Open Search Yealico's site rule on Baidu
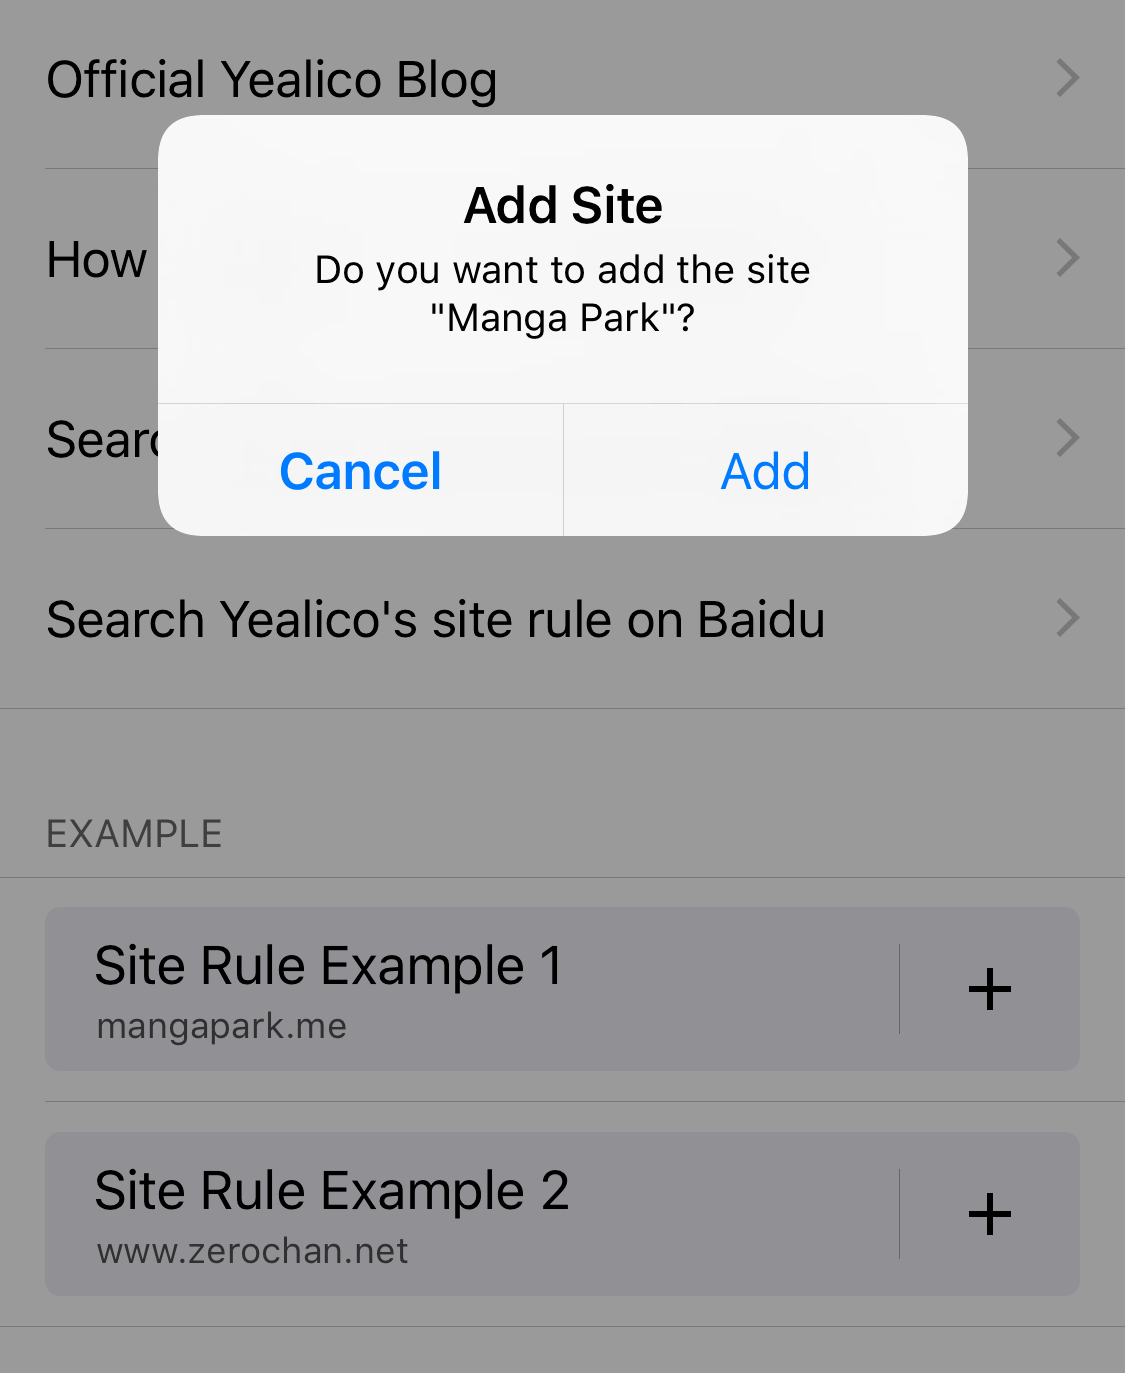The width and height of the screenshot is (1125, 1373). pyautogui.click(x=436, y=620)
